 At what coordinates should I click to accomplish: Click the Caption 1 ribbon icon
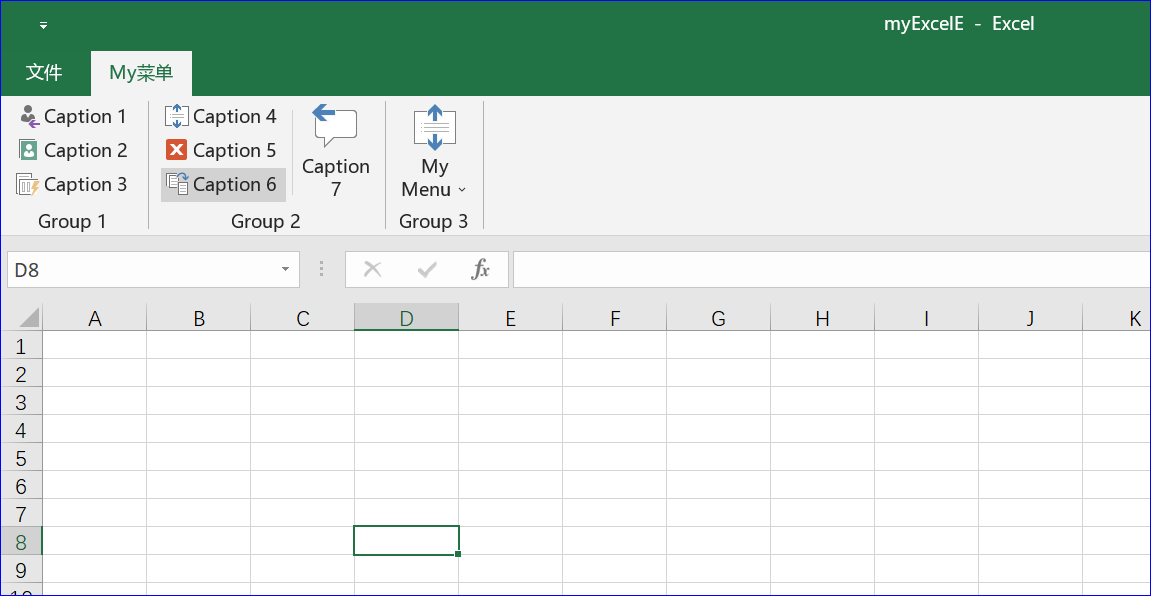point(29,117)
